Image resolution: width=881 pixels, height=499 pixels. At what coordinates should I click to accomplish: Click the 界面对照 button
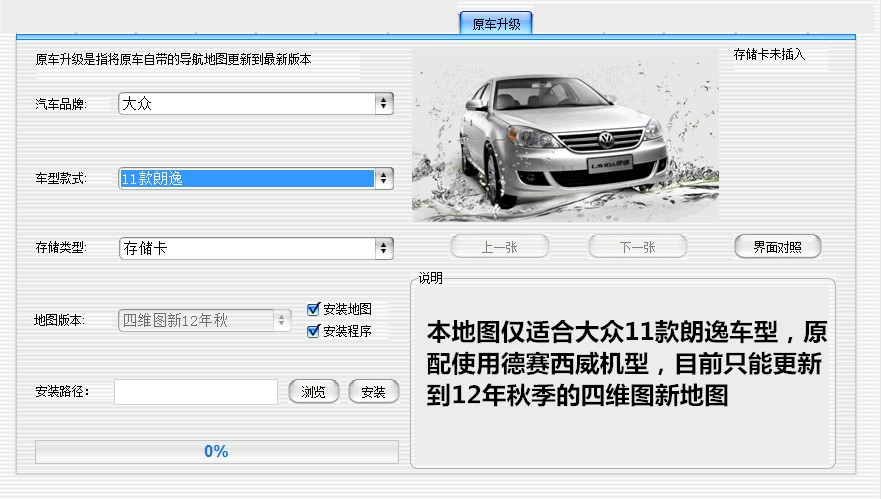coord(778,247)
